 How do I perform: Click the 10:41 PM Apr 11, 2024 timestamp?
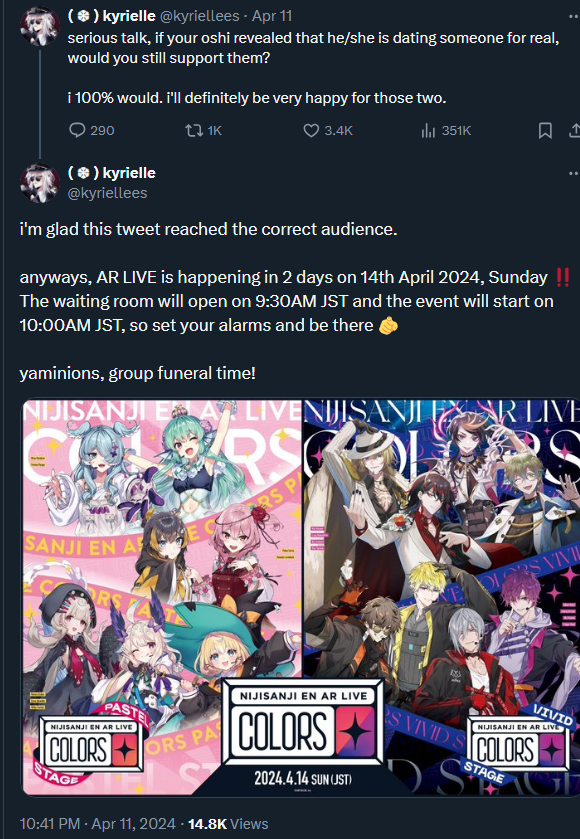tap(97, 823)
